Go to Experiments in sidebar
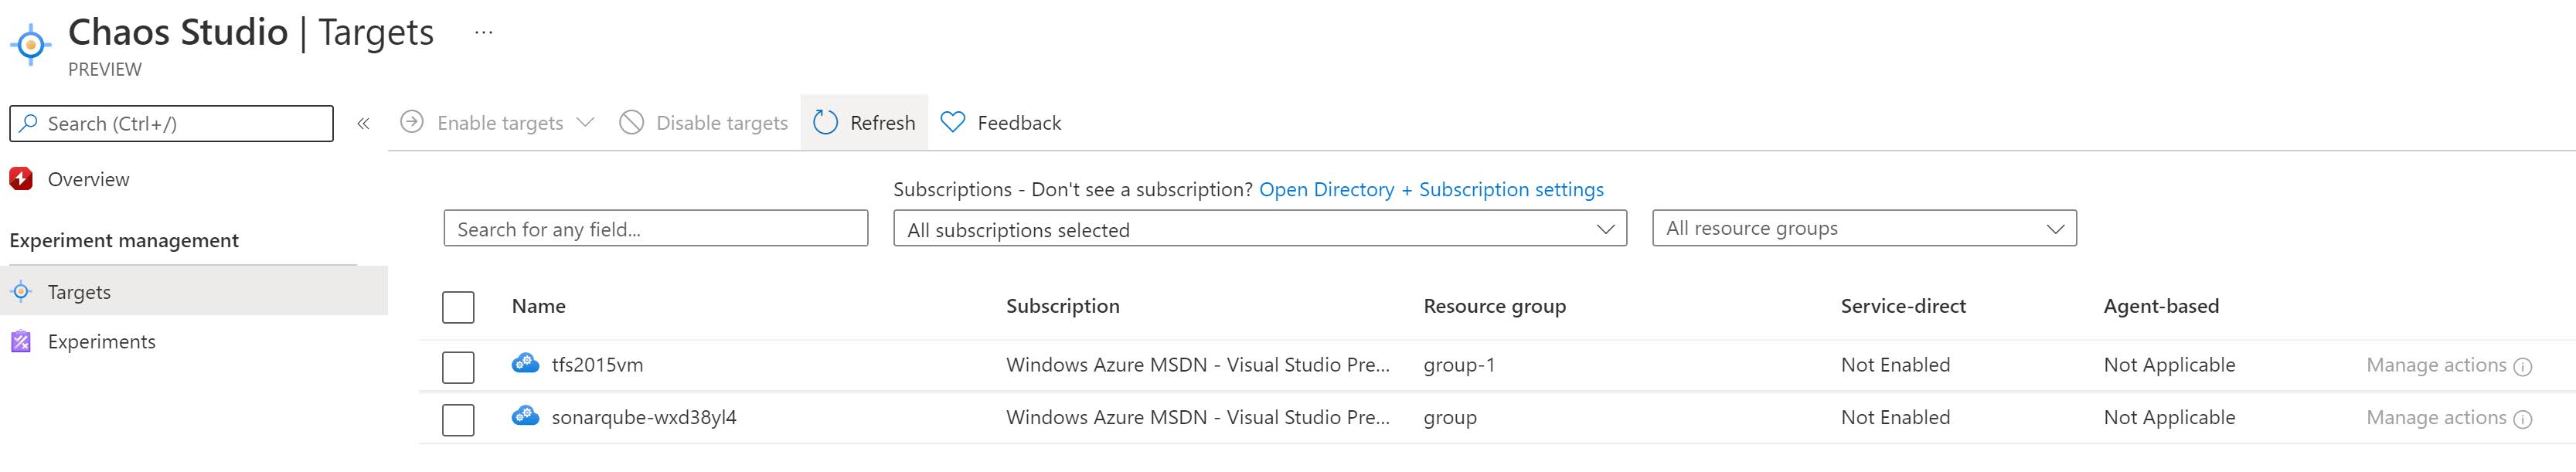The width and height of the screenshot is (2576, 472). (x=102, y=341)
